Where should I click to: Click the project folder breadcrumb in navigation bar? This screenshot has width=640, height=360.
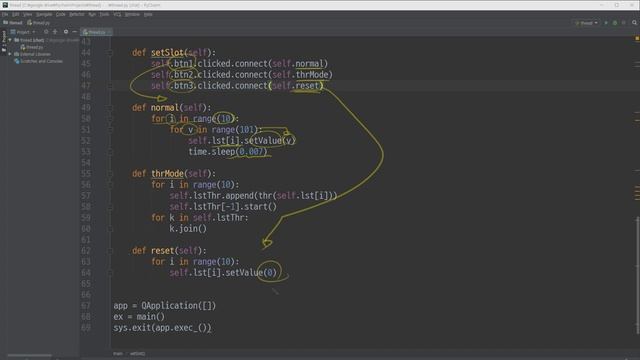point(13,23)
